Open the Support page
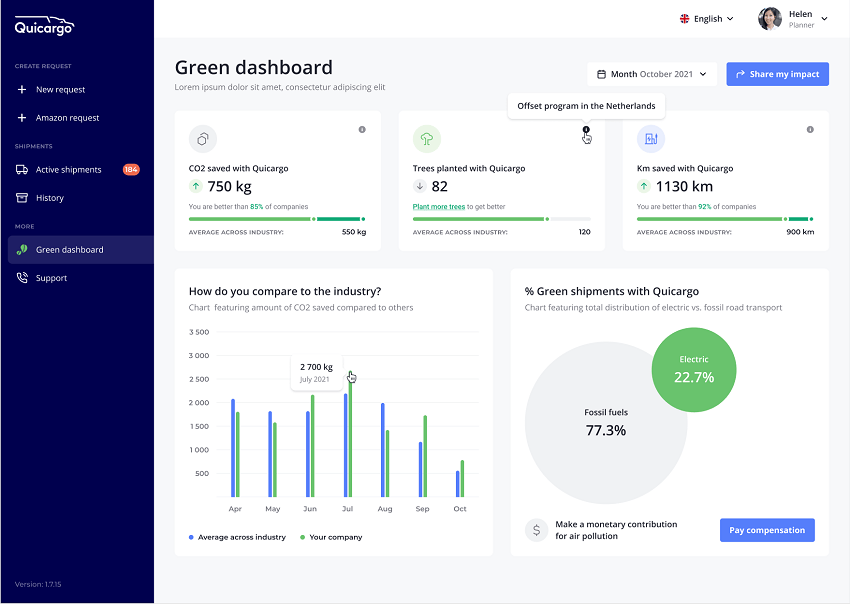This screenshot has height=604, width=850. pyautogui.click(x=51, y=278)
